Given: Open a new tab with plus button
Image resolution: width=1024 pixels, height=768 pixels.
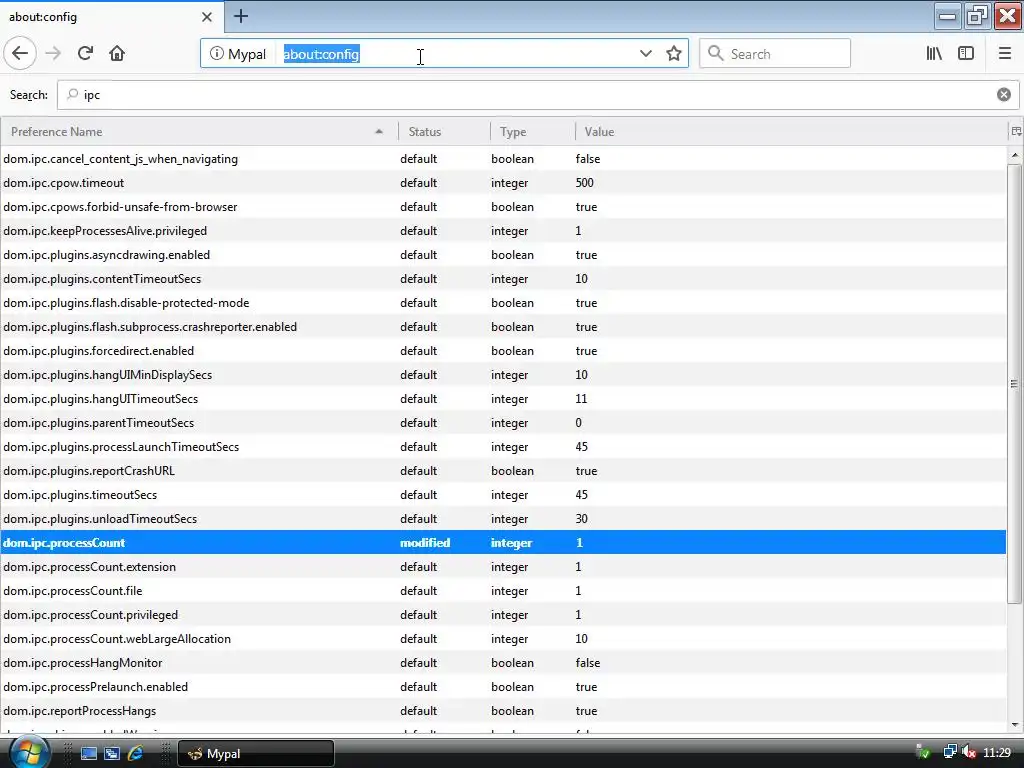Looking at the screenshot, I should [241, 16].
